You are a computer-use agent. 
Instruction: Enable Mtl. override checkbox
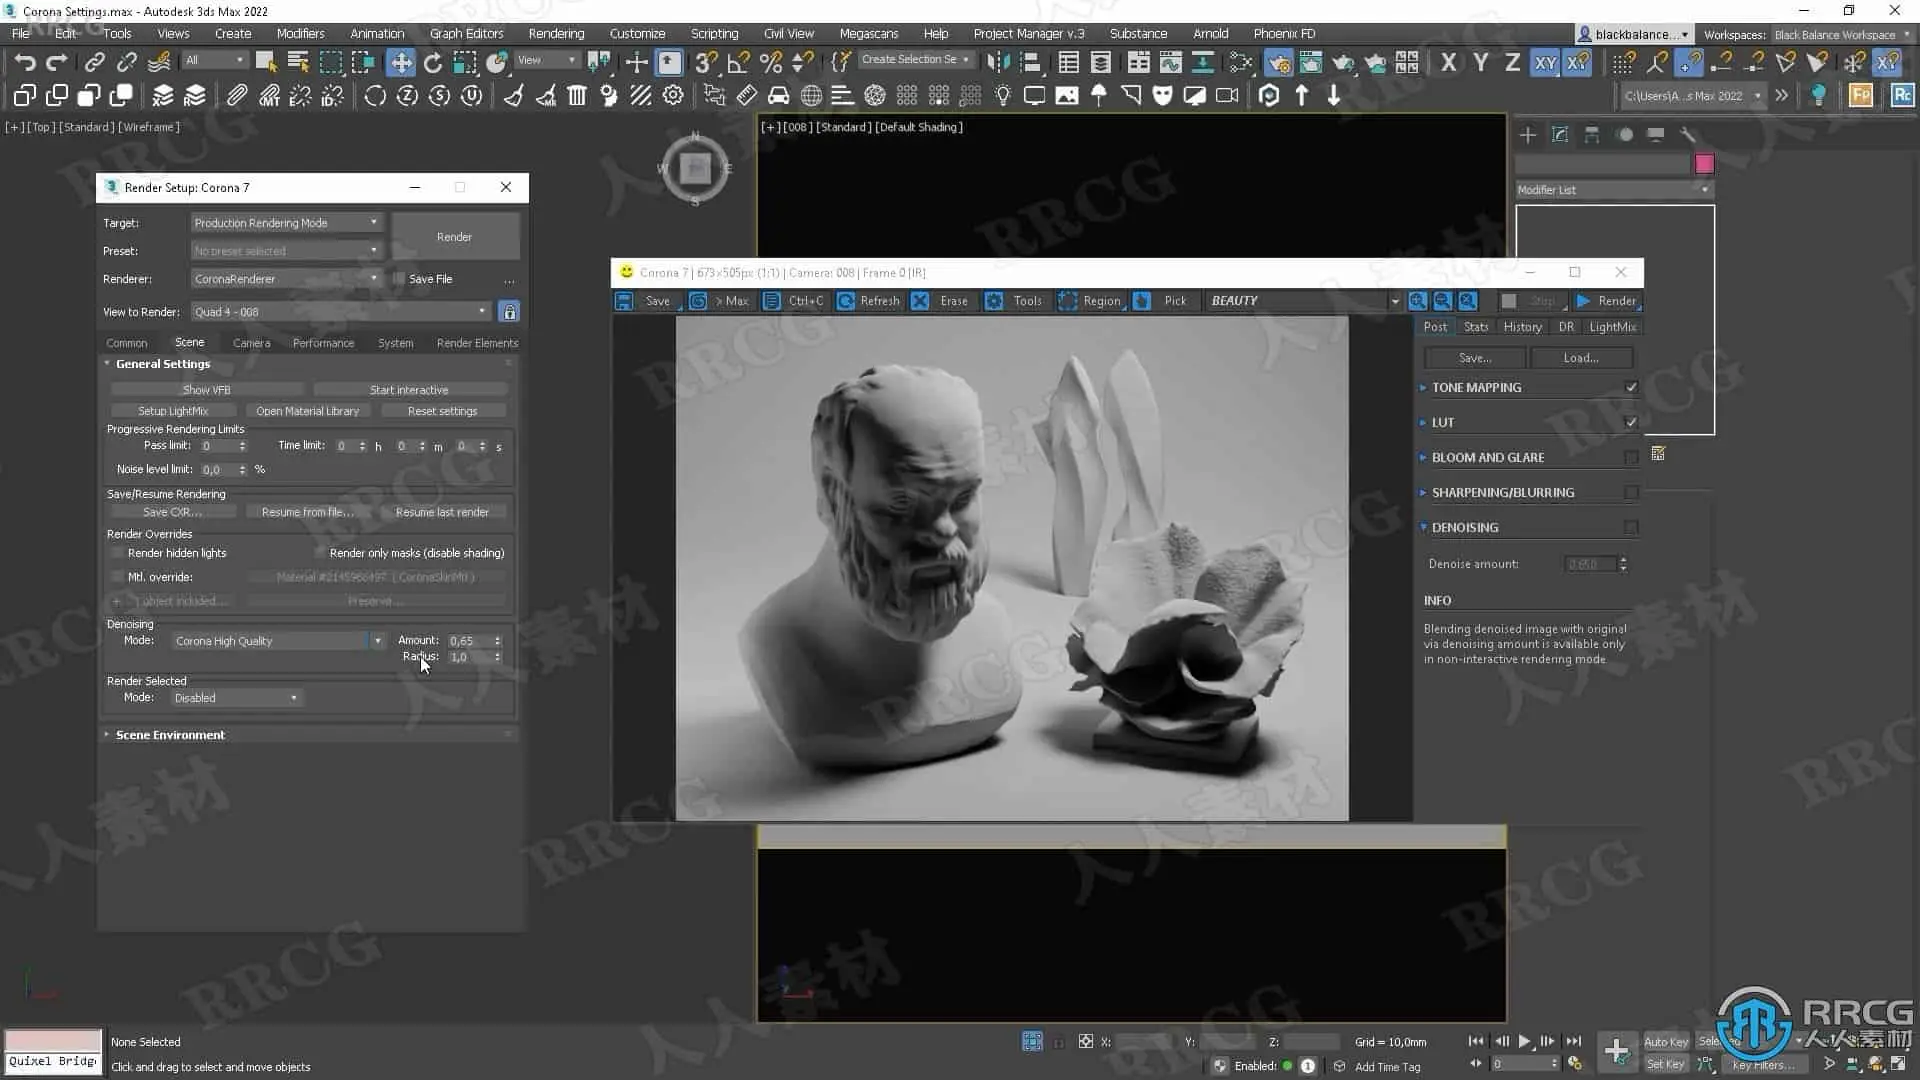(x=118, y=577)
